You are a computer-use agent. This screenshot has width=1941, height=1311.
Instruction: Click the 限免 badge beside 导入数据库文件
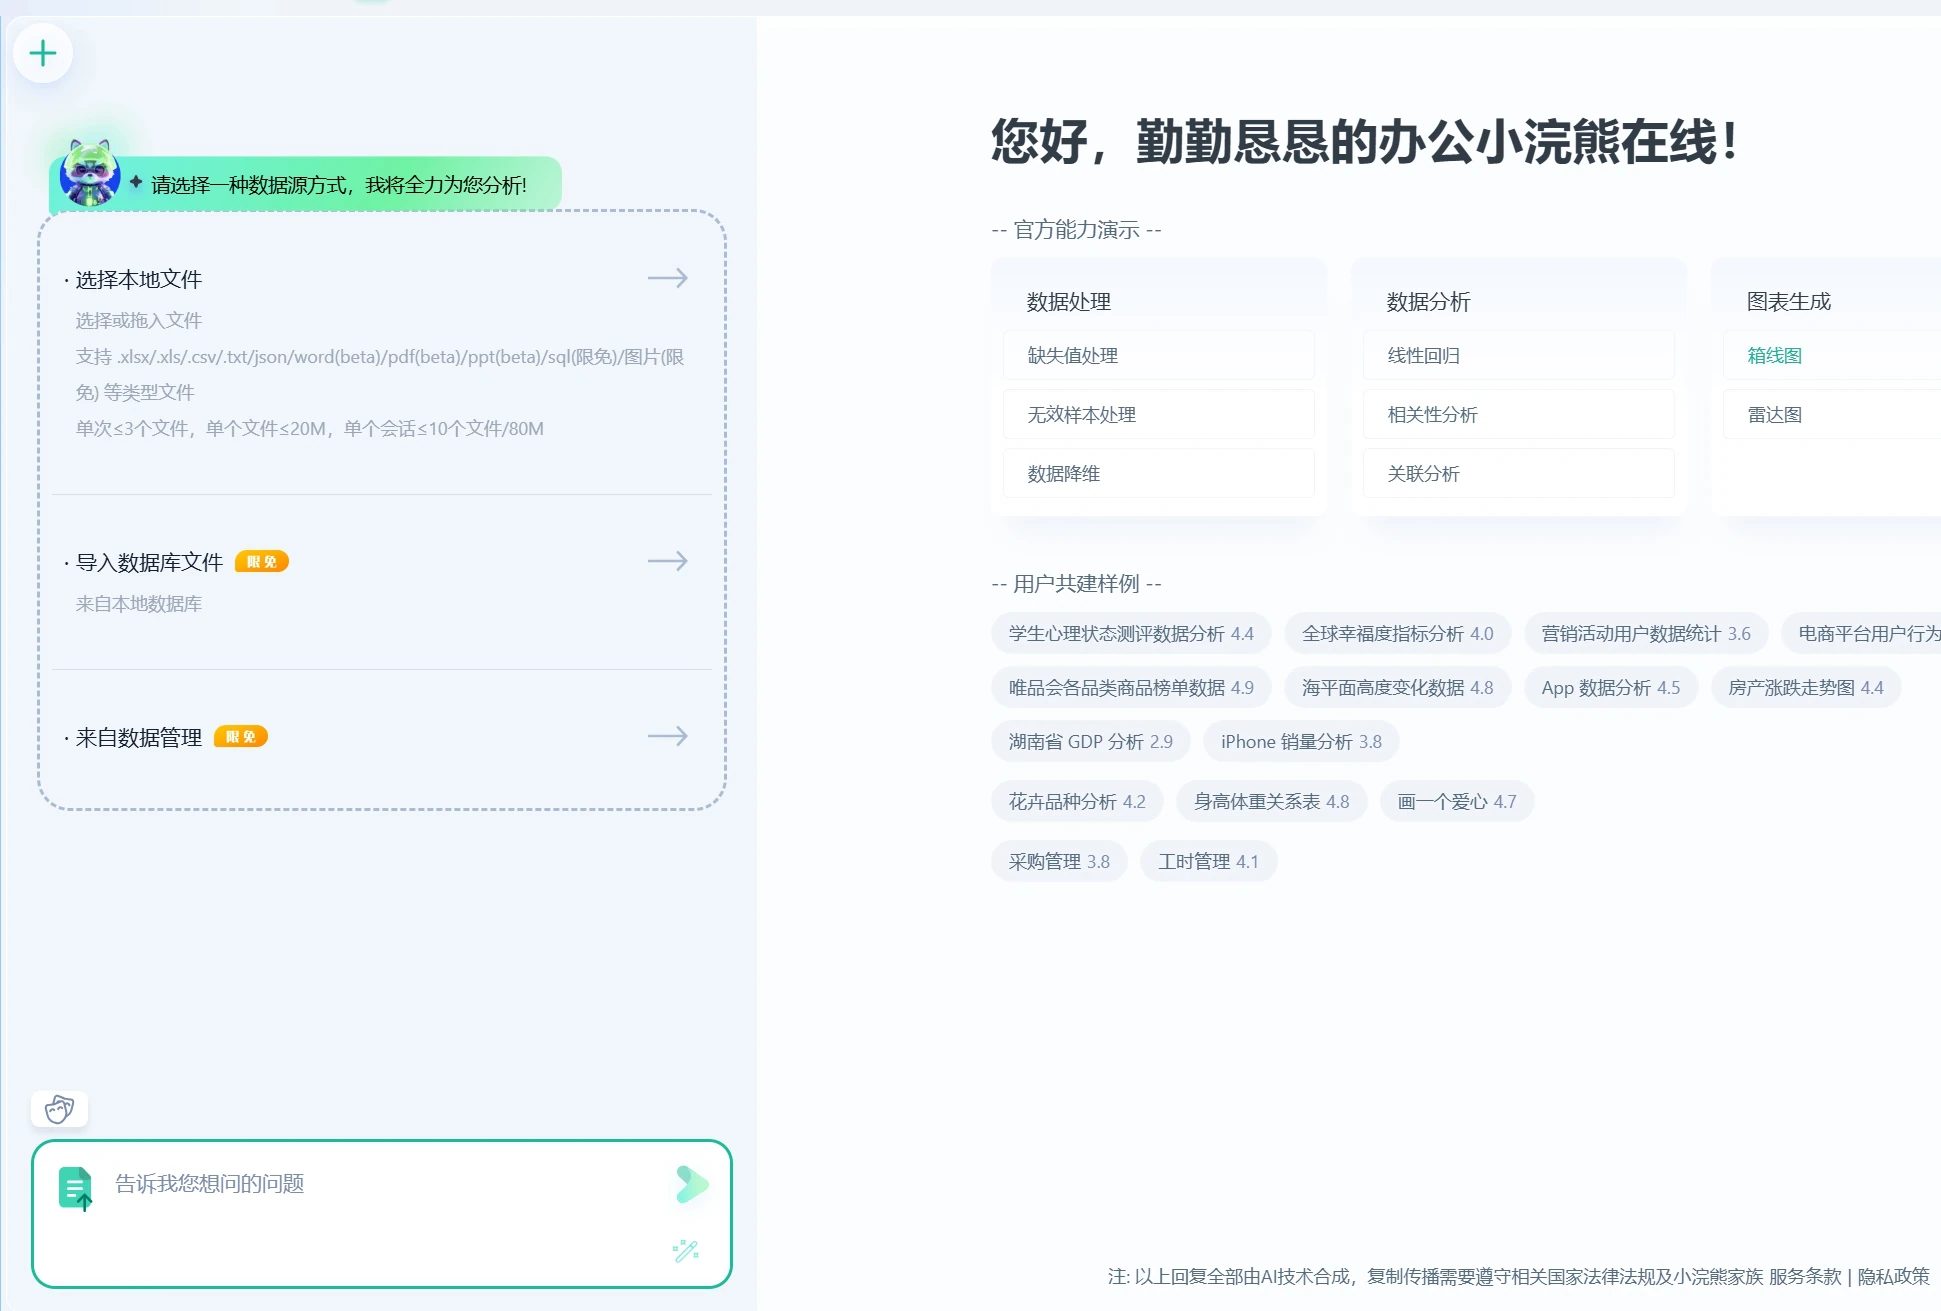[x=262, y=562]
